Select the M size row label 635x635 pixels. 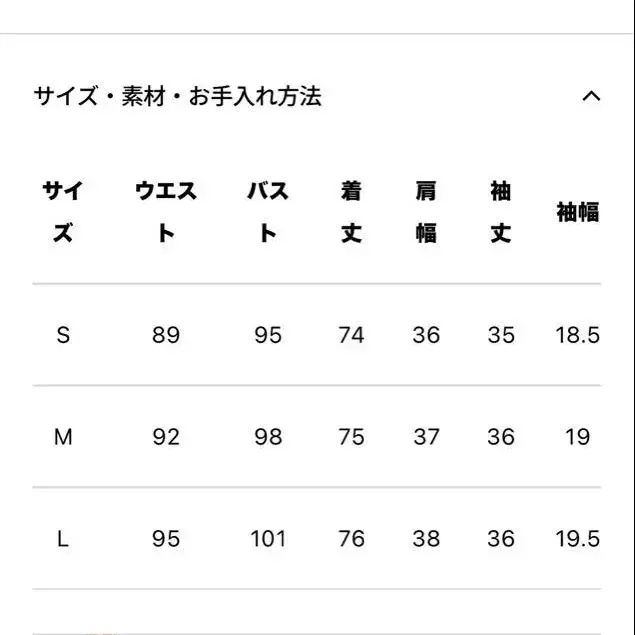[x=63, y=437]
